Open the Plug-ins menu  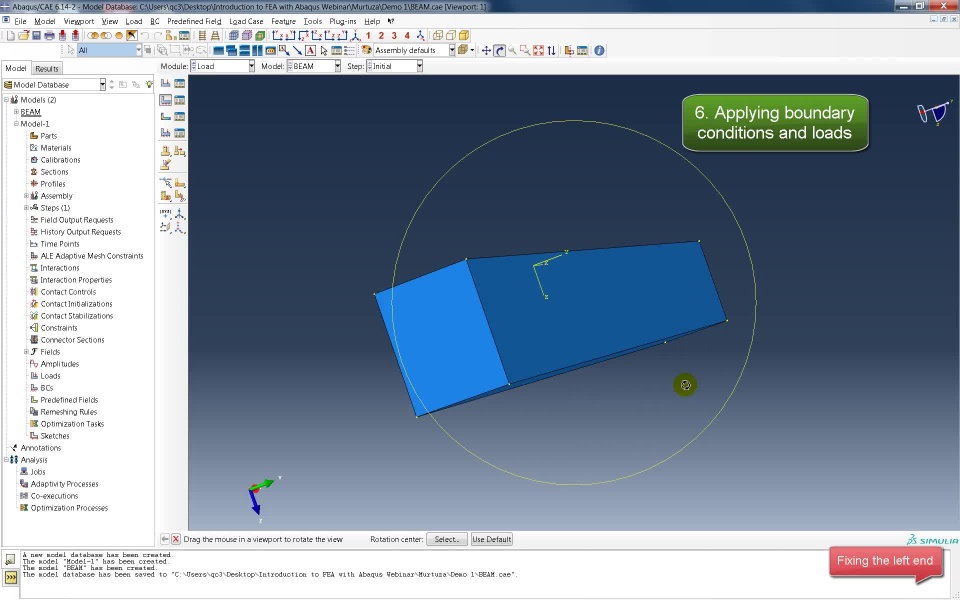click(343, 21)
